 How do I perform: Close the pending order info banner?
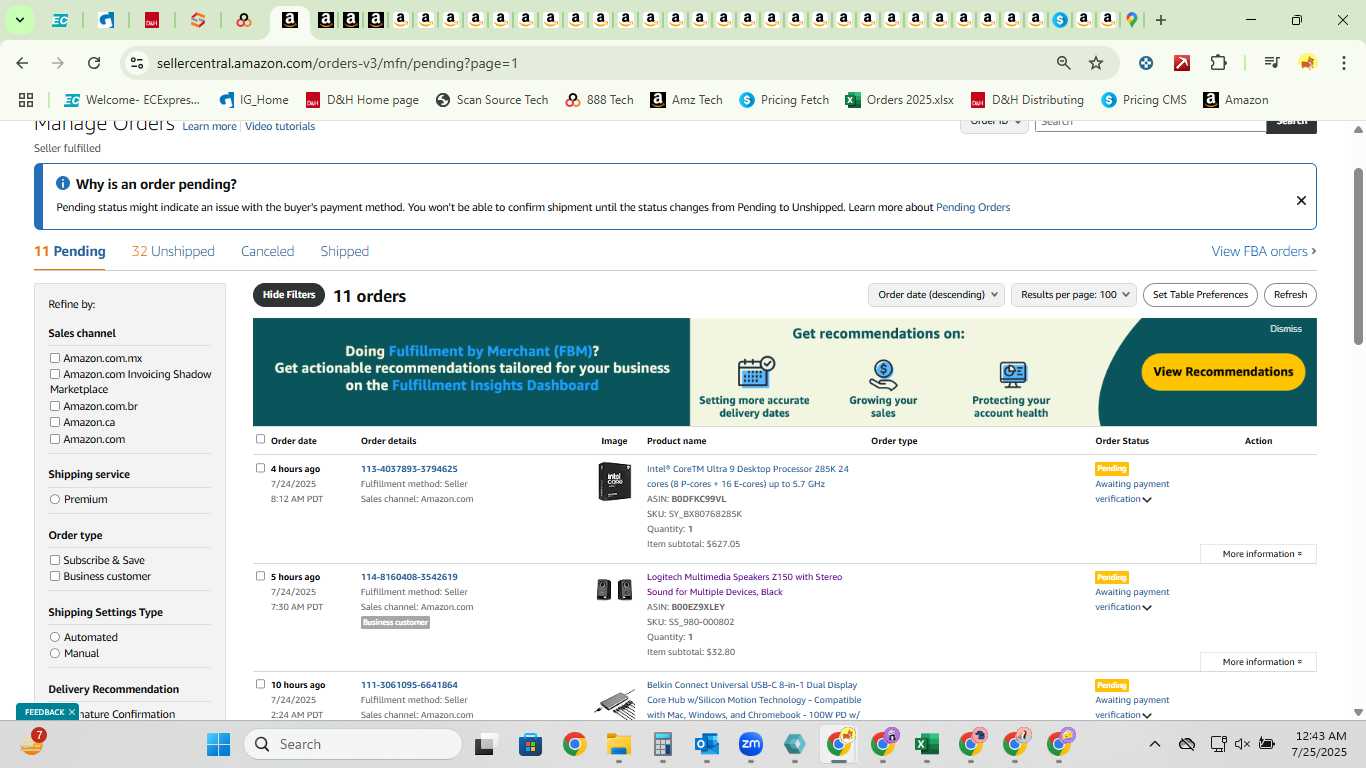(1301, 200)
